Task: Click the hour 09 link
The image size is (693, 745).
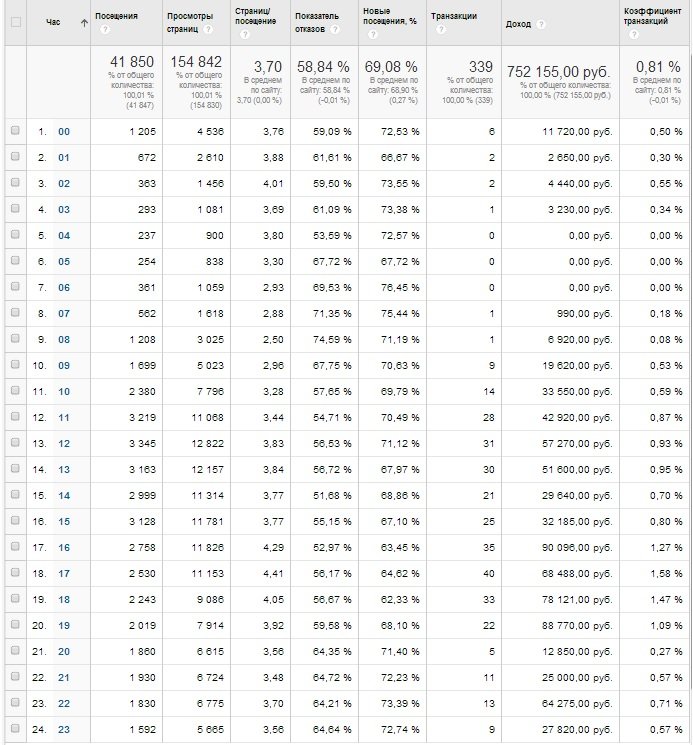Action: [64, 365]
